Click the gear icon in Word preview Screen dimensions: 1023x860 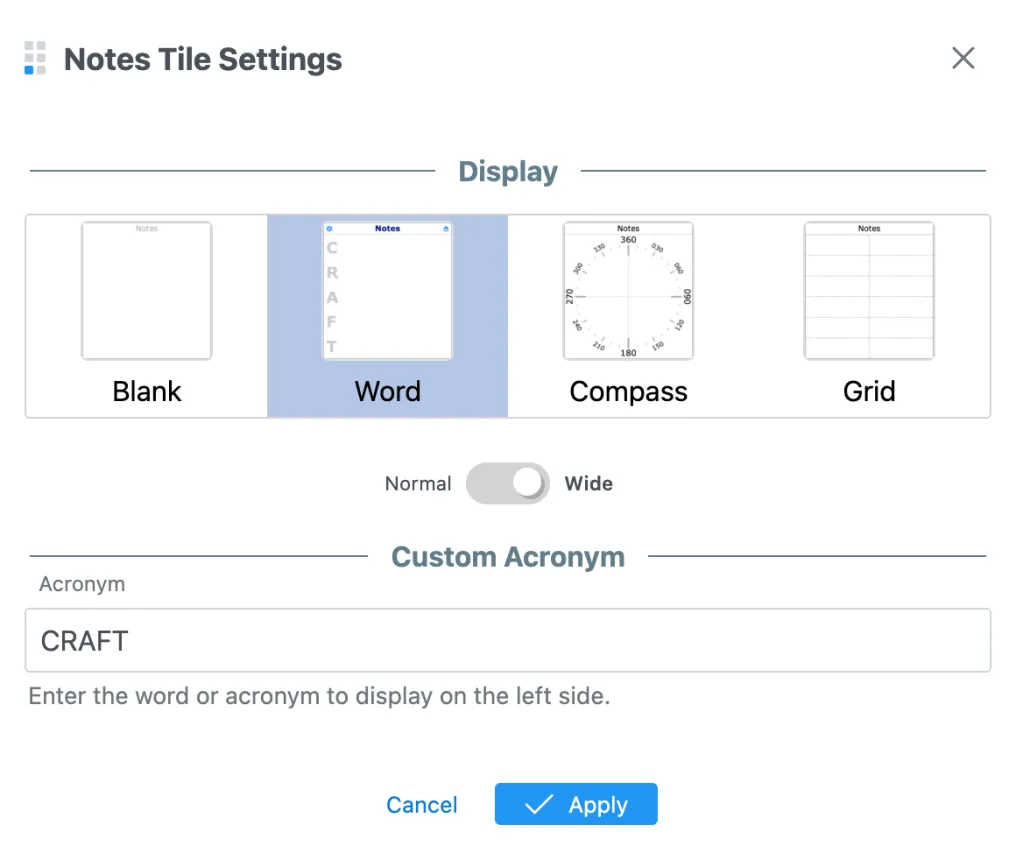pos(330,229)
